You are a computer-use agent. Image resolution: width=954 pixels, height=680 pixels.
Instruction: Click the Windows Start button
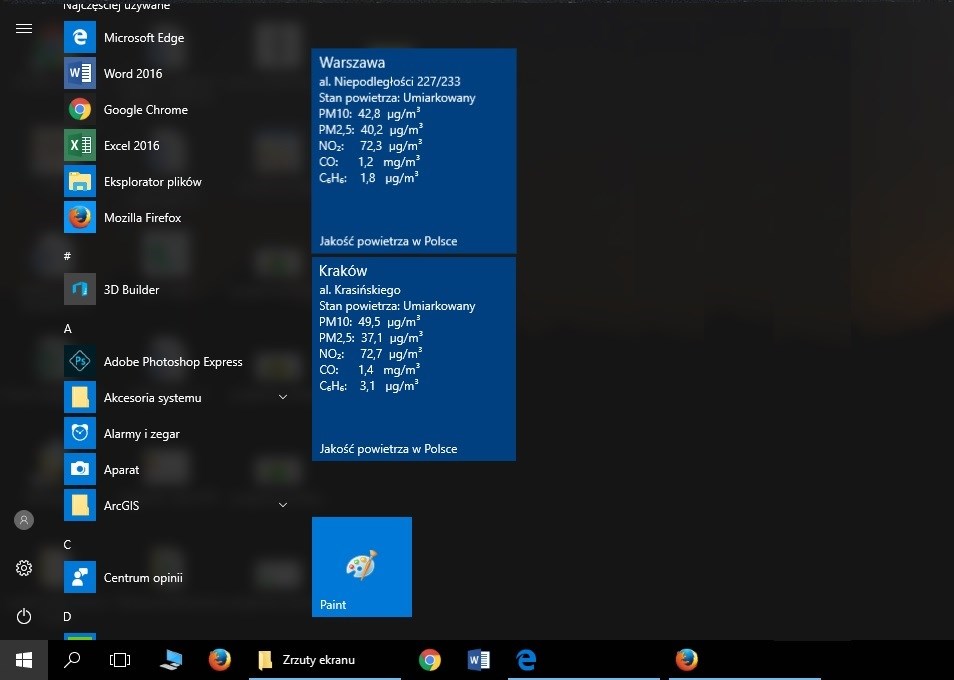tap(24, 660)
